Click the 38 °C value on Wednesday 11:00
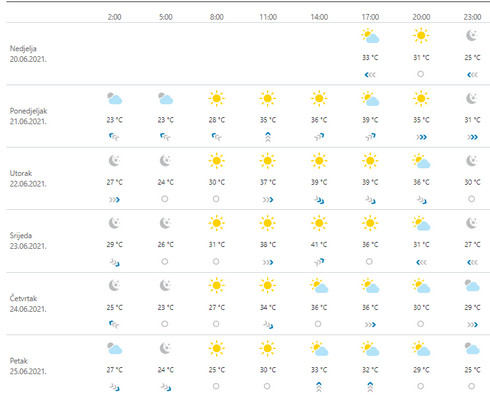This screenshot has height=397, width=490. pyautogui.click(x=268, y=245)
